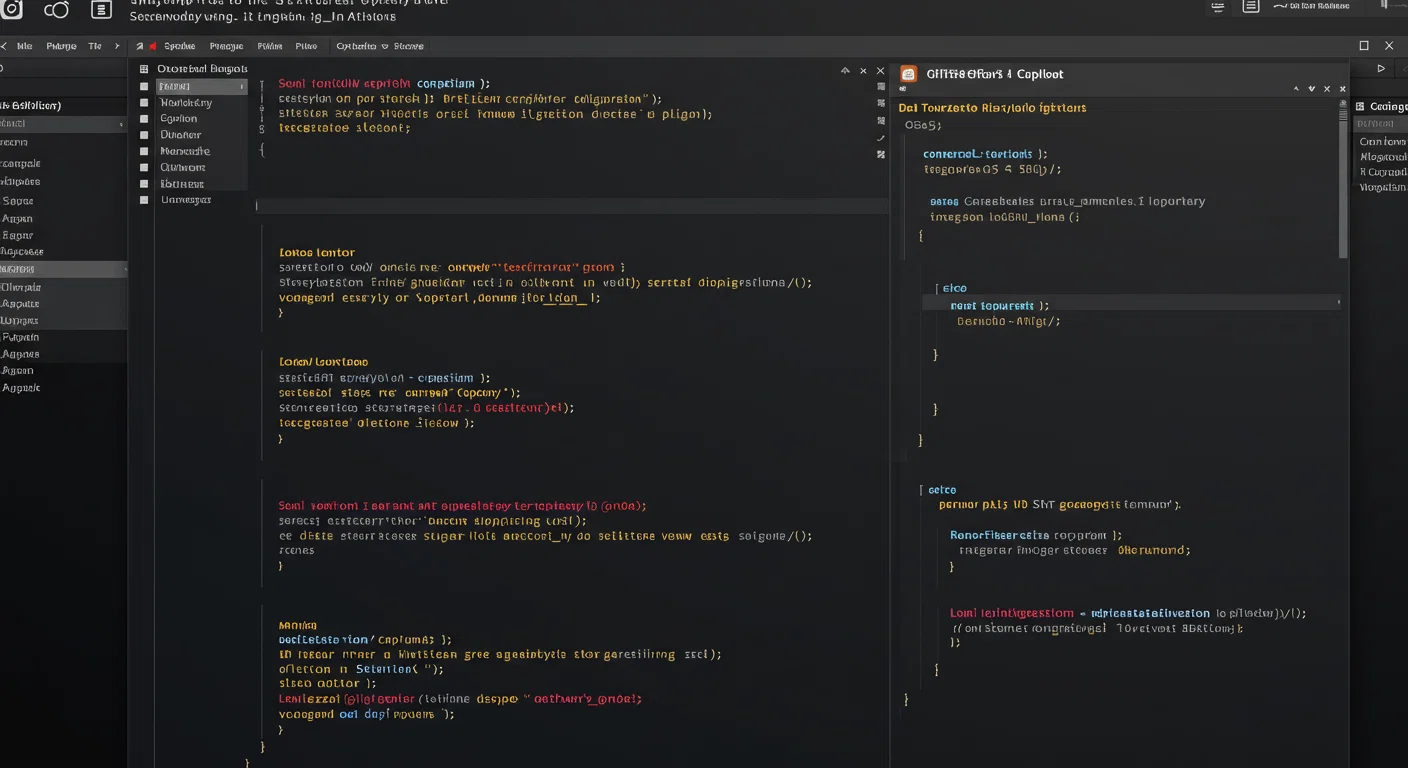This screenshot has width=1408, height=768.
Task: Open the grey dropdown field atop left sidebar
Action: pyautogui.click(x=63, y=124)
